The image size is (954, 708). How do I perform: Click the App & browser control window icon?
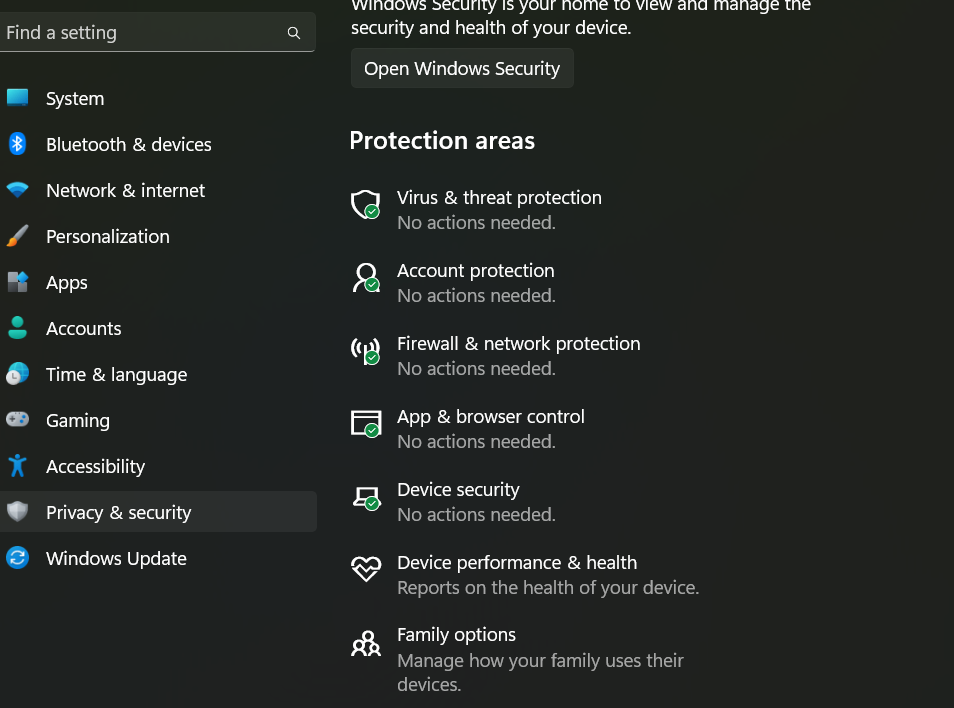point(366,423)
